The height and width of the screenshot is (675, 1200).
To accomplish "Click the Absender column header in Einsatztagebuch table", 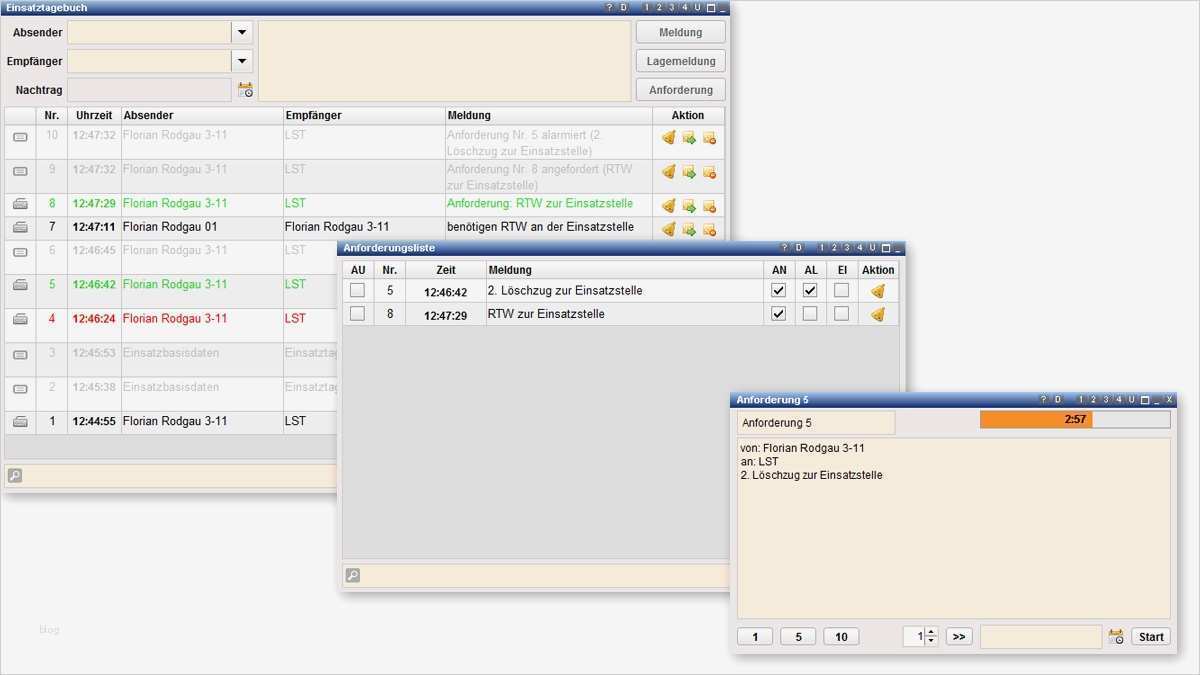I will [201, 115].
